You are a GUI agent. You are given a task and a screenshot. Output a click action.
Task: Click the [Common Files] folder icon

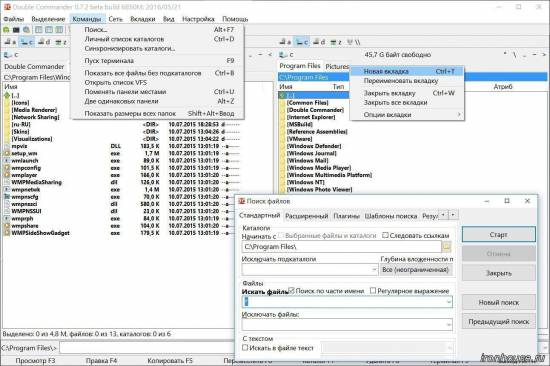click(282, 102)
